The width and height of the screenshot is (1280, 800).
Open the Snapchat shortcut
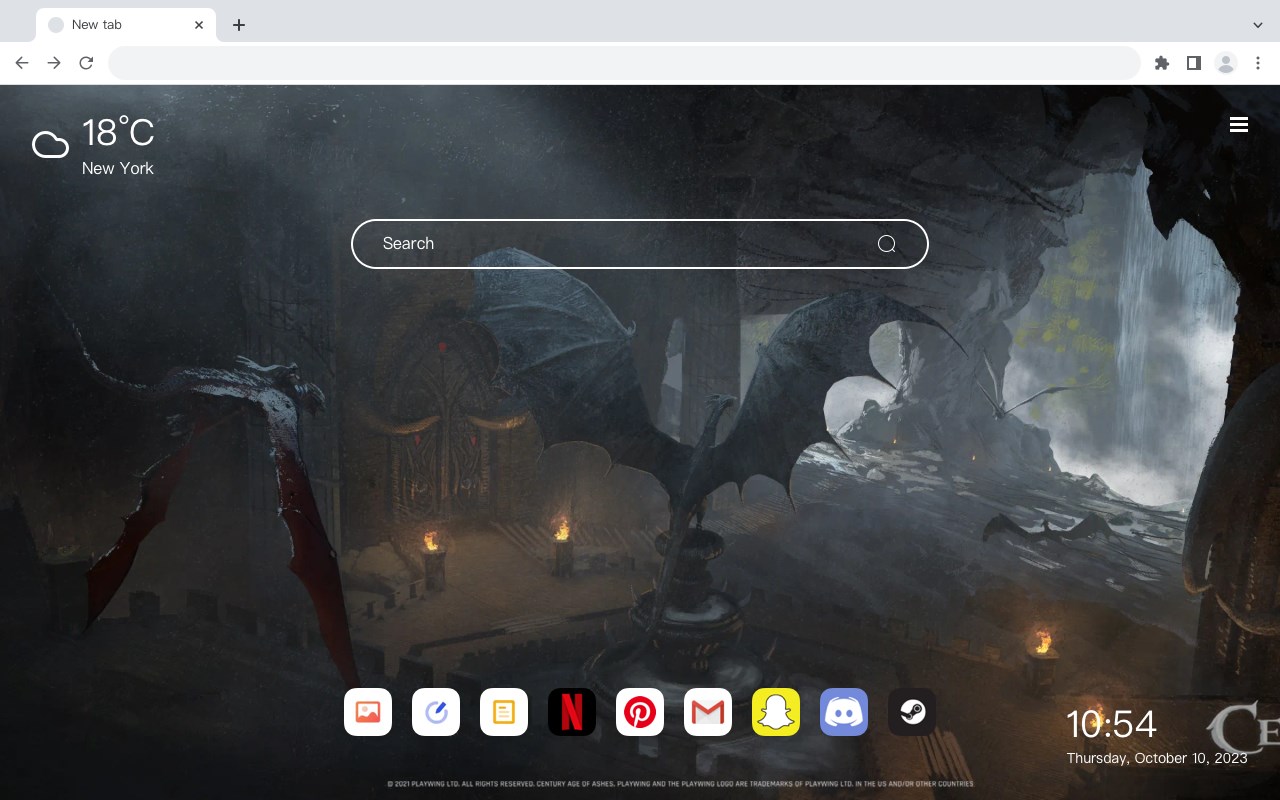(x=776, y=712)
